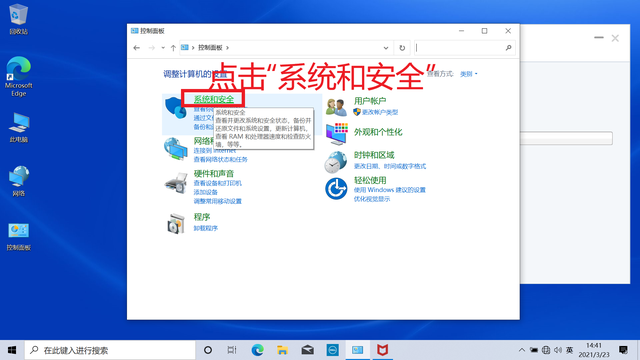Click 使用 Windows 建议的设置 link
640x360 pixels.
click(389, 190)
